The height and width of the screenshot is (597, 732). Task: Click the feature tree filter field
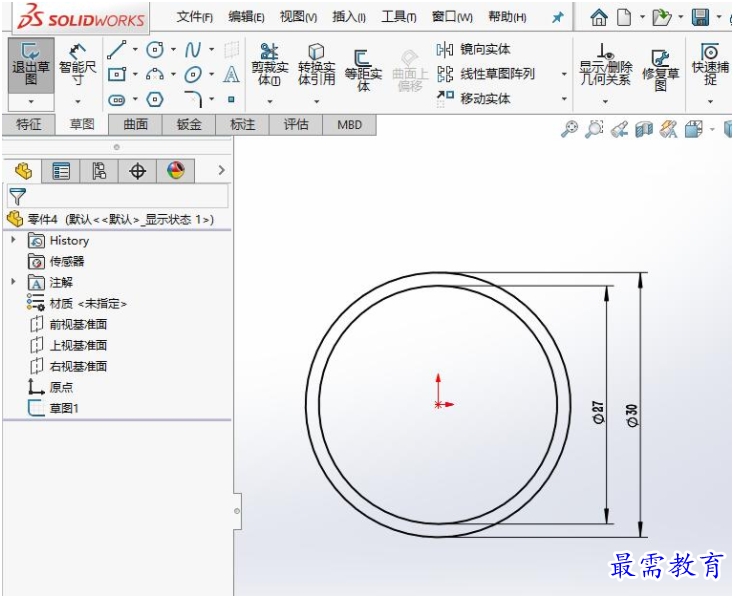[x=118, y=196]
